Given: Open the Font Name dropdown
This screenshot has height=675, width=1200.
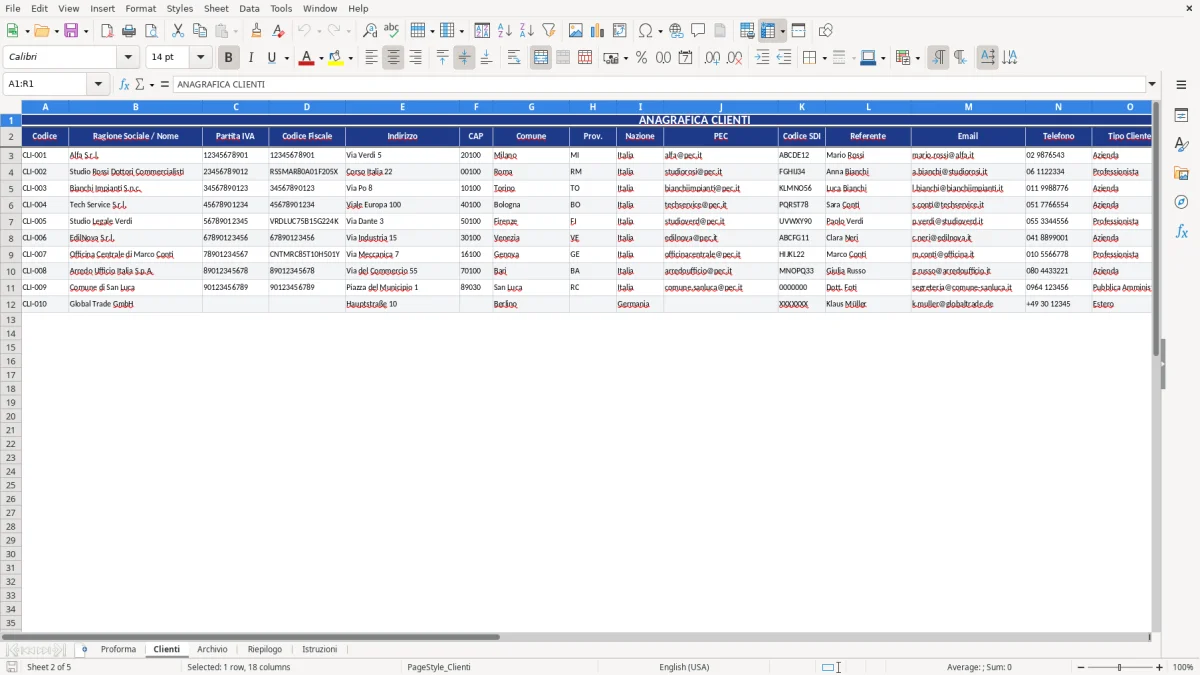Looking at the screenshot, I should 128,58.
